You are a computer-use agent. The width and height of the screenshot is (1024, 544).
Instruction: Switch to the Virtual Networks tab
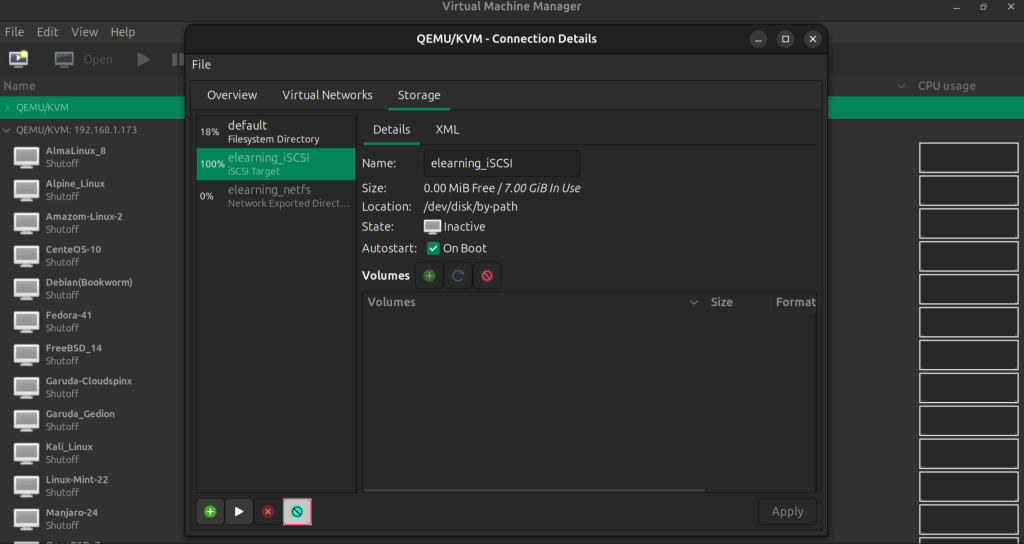327,95
